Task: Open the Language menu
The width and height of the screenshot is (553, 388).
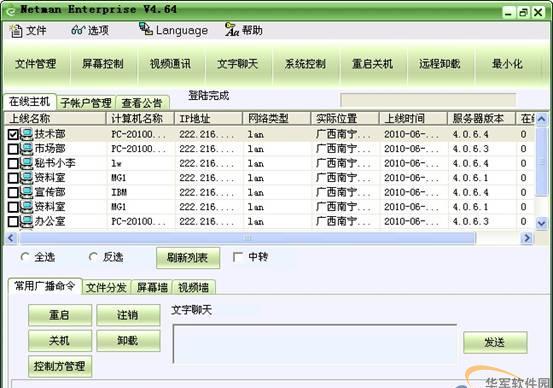Action: coord(173,31)
